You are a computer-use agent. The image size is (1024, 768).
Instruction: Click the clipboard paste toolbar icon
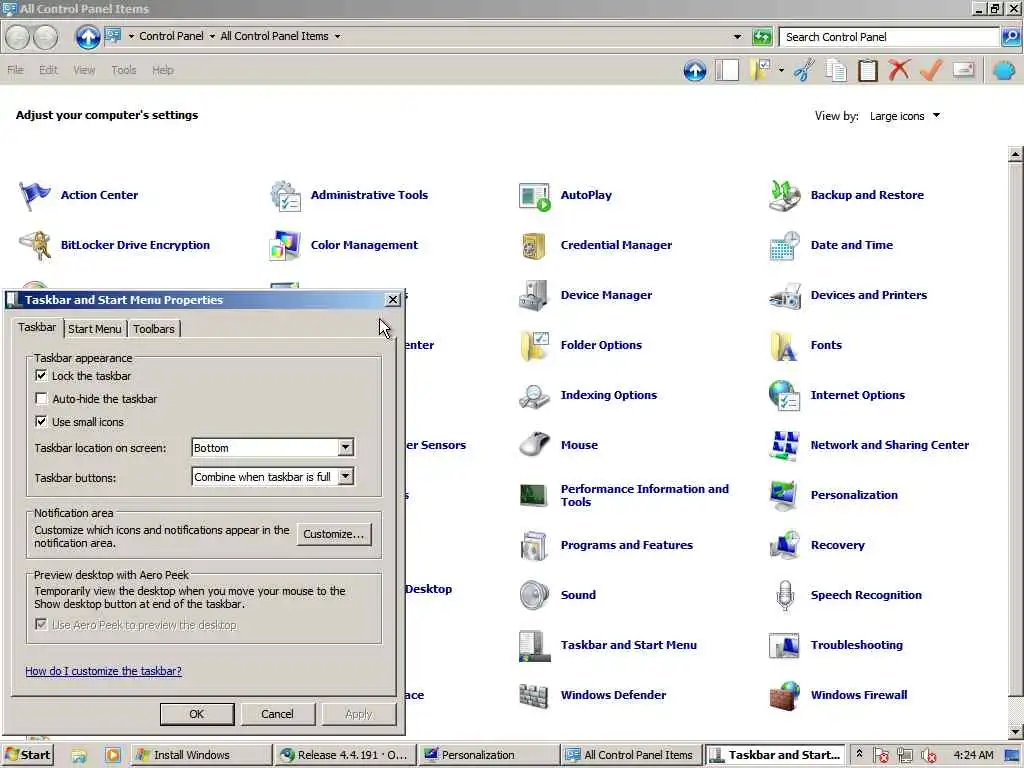point(868,70)
